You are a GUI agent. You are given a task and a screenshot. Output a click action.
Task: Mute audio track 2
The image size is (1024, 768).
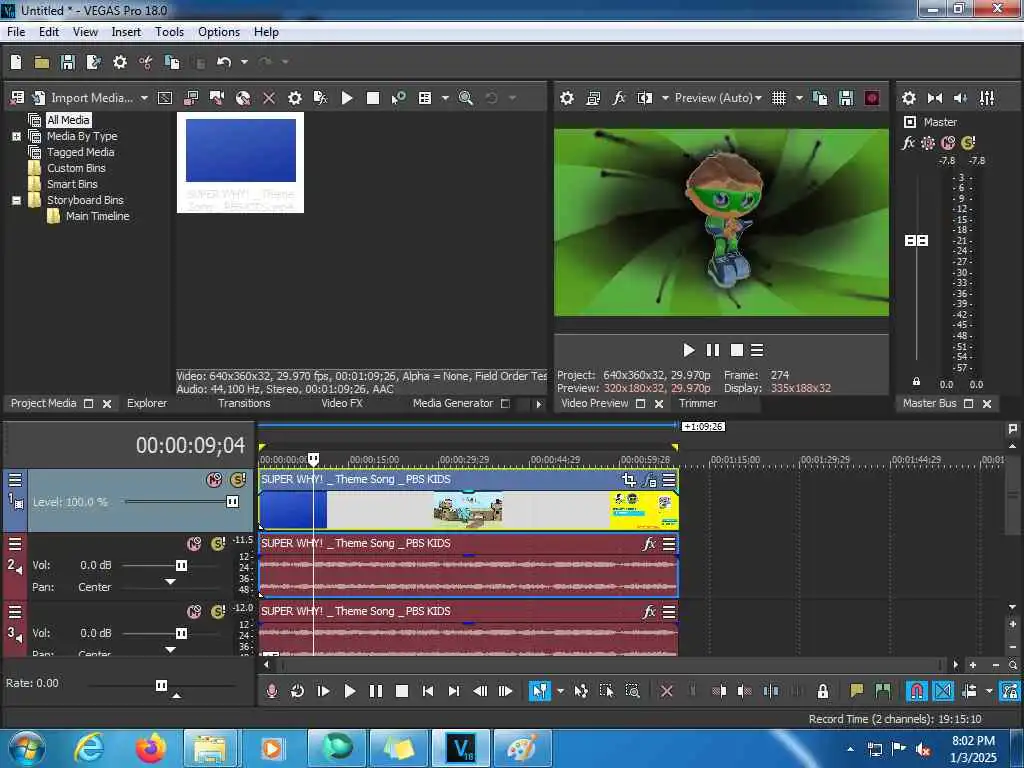[x=194, y=544]
